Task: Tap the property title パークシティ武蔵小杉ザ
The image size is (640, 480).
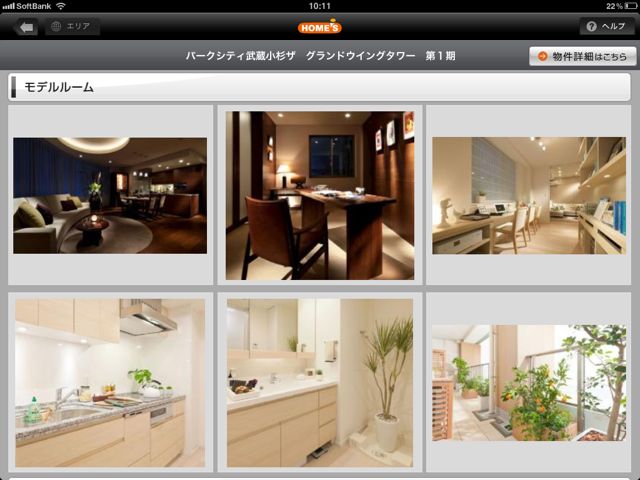Action: [240, 56]
